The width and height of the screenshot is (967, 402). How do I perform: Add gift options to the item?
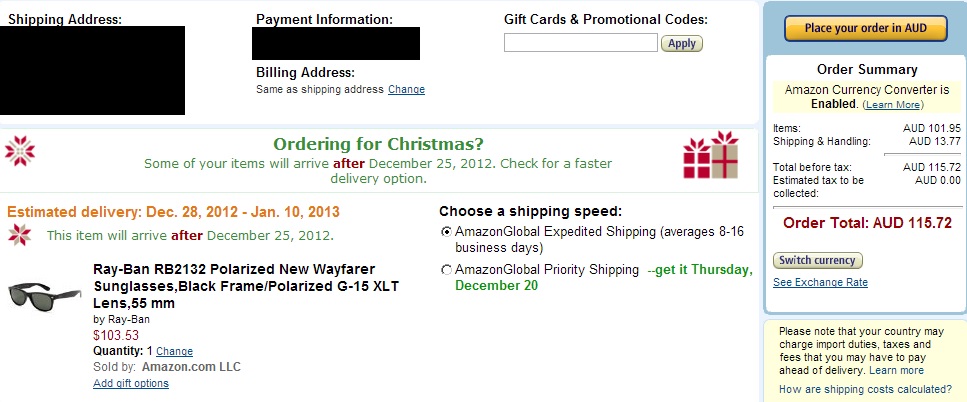(x=131, y=384)
